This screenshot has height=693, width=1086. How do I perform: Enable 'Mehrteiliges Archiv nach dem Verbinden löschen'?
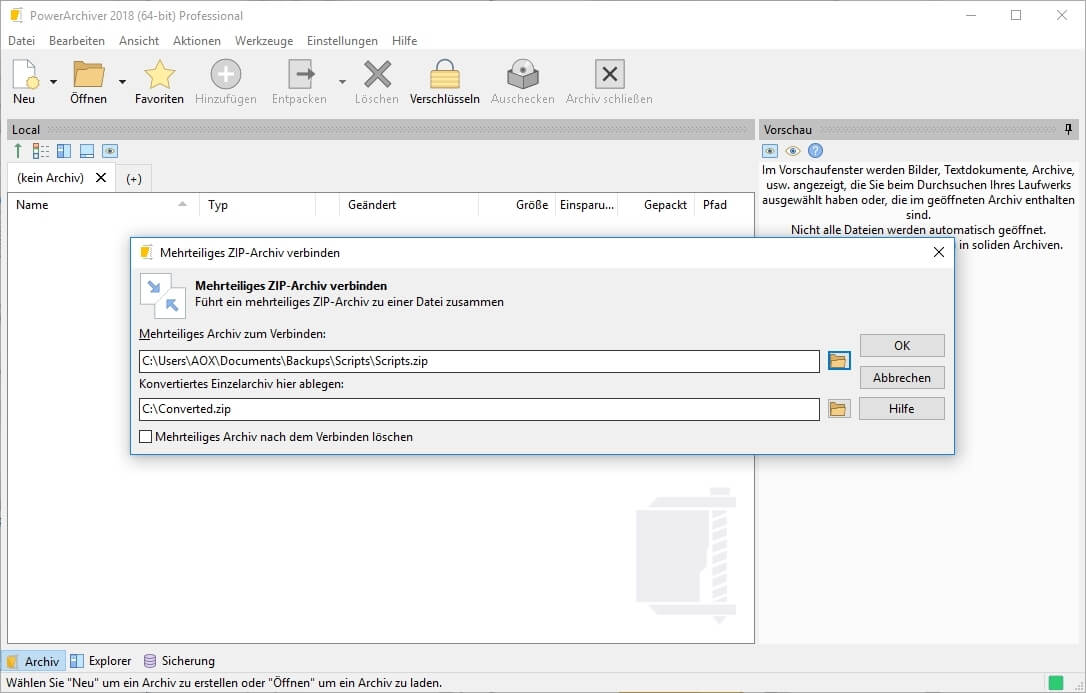tap(146, 437)
